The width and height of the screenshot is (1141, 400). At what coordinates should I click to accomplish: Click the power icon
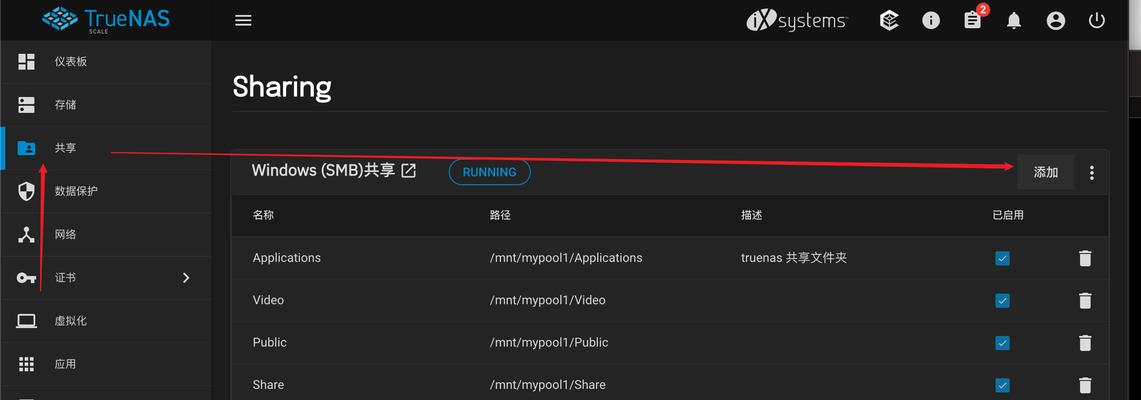tap(1097, 20)
